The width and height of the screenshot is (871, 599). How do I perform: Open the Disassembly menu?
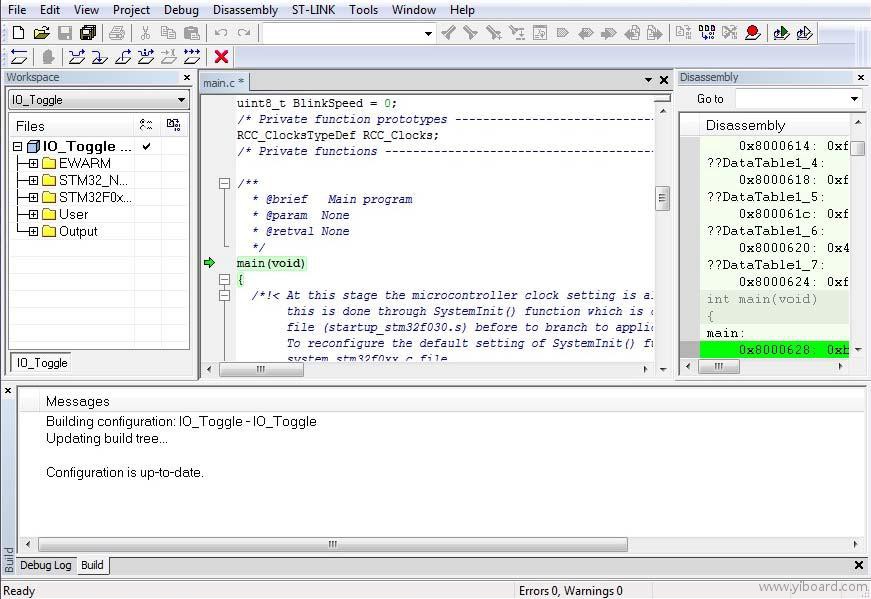click(x=245, y=10)
